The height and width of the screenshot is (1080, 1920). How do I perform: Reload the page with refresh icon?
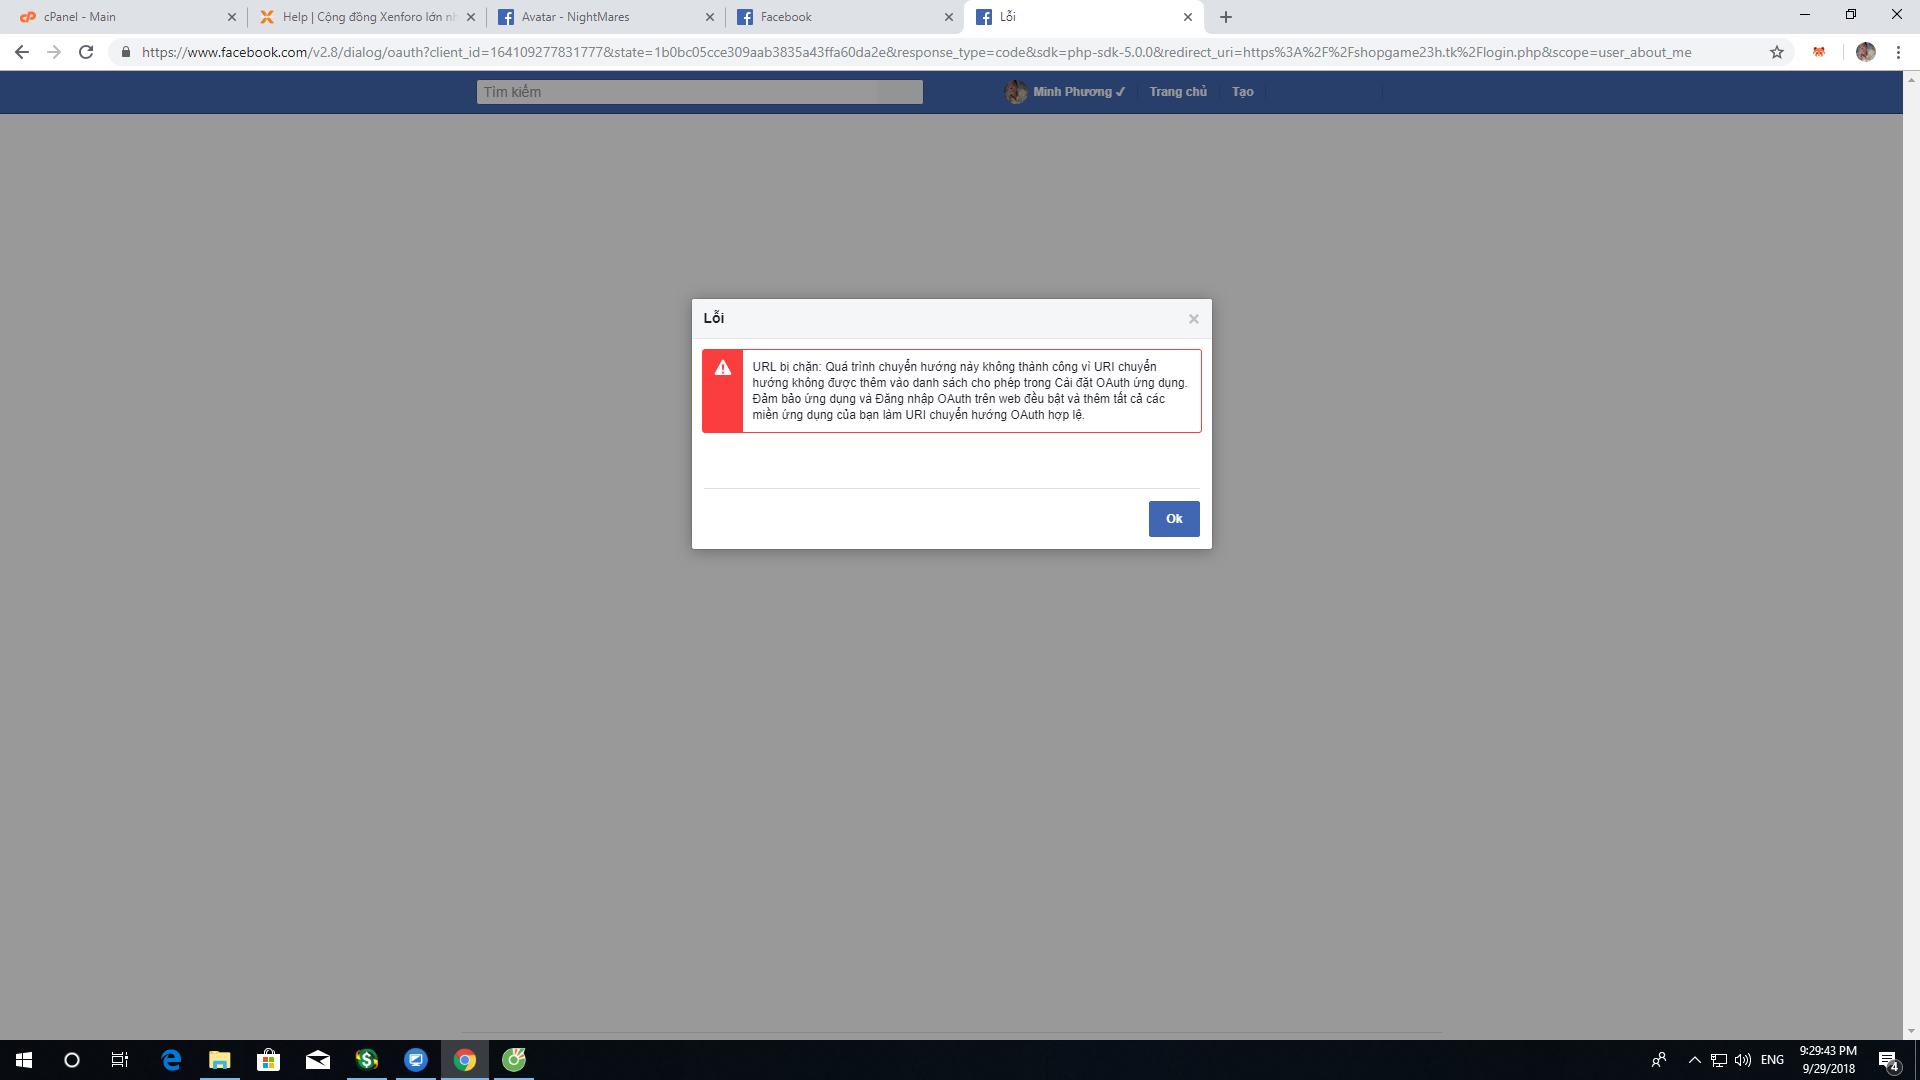click(x=86, y=52)
